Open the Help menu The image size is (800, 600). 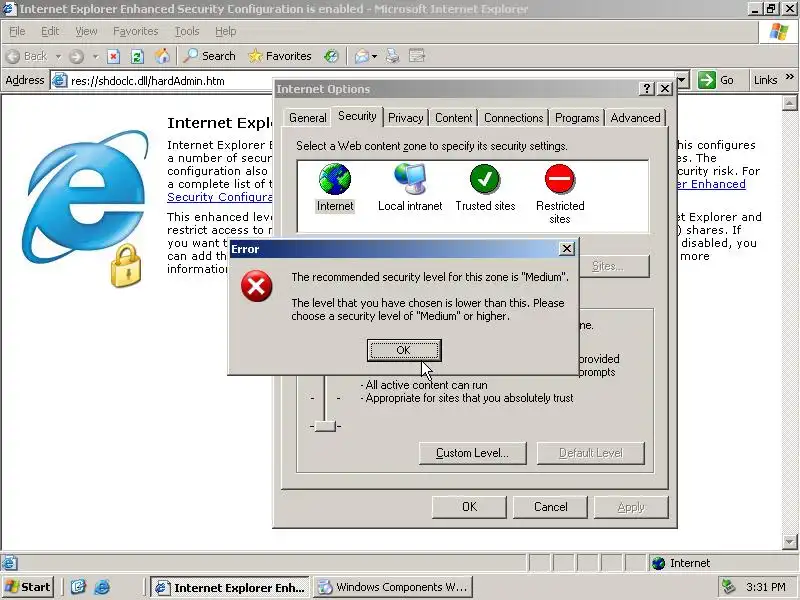(x=226, y=32)
